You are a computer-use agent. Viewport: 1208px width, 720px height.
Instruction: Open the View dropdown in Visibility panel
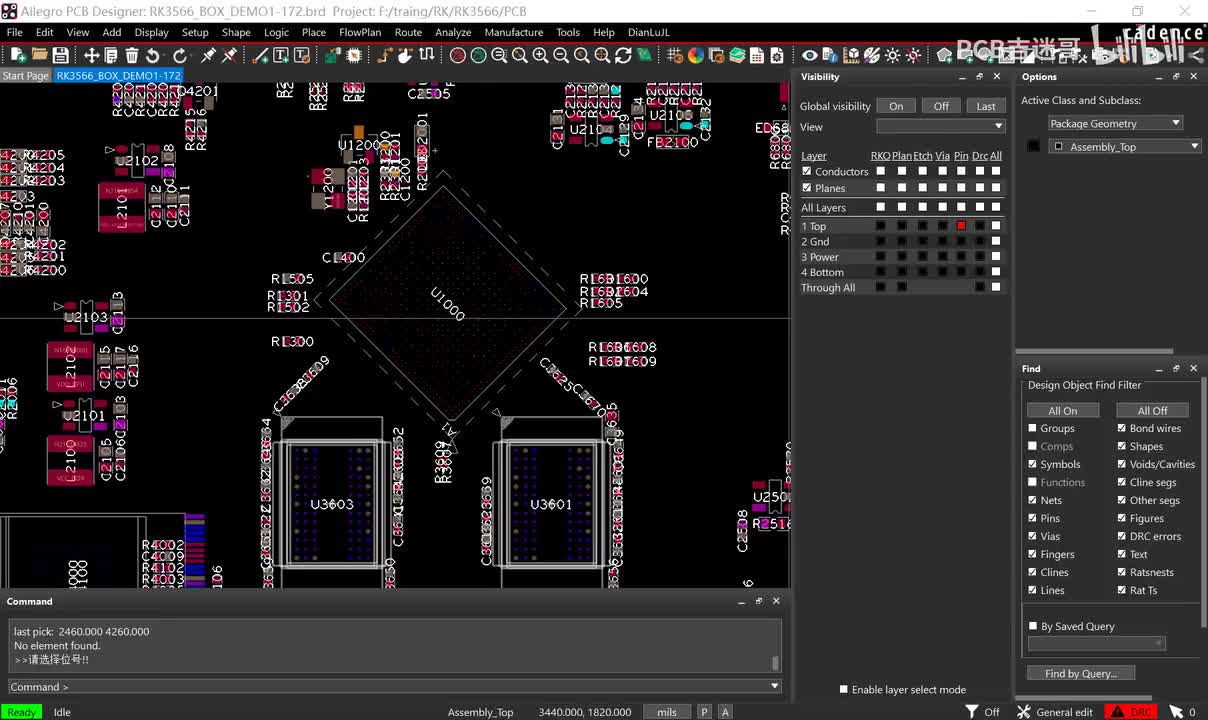tap(941, 126)
